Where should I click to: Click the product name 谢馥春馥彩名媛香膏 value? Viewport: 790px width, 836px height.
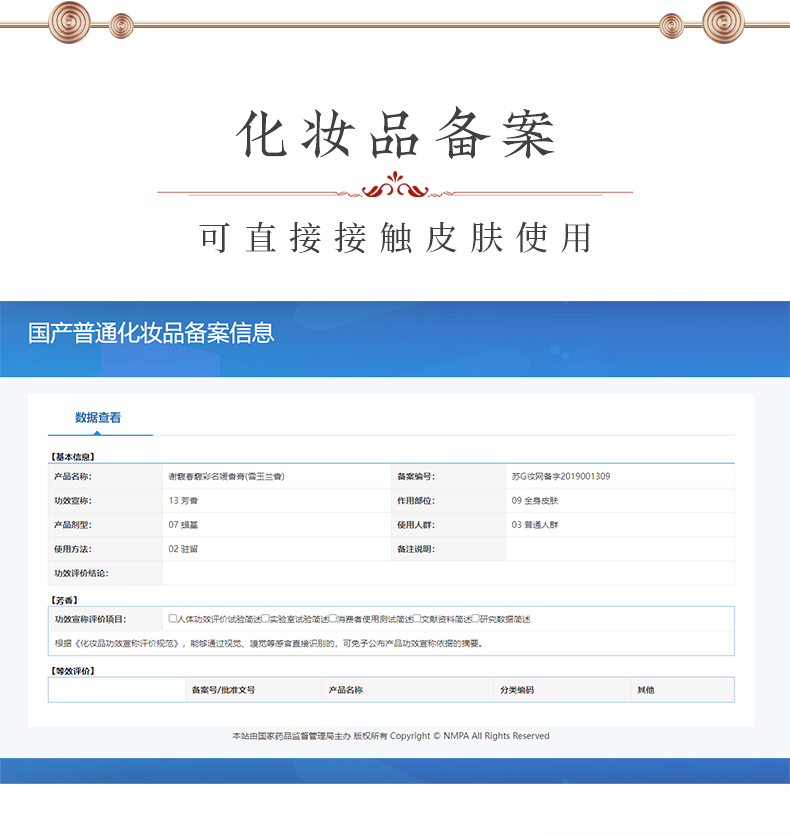coord(226,477)
